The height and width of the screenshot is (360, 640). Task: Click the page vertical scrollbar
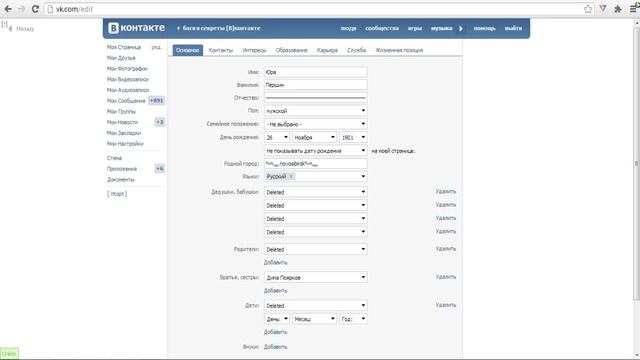637,163
